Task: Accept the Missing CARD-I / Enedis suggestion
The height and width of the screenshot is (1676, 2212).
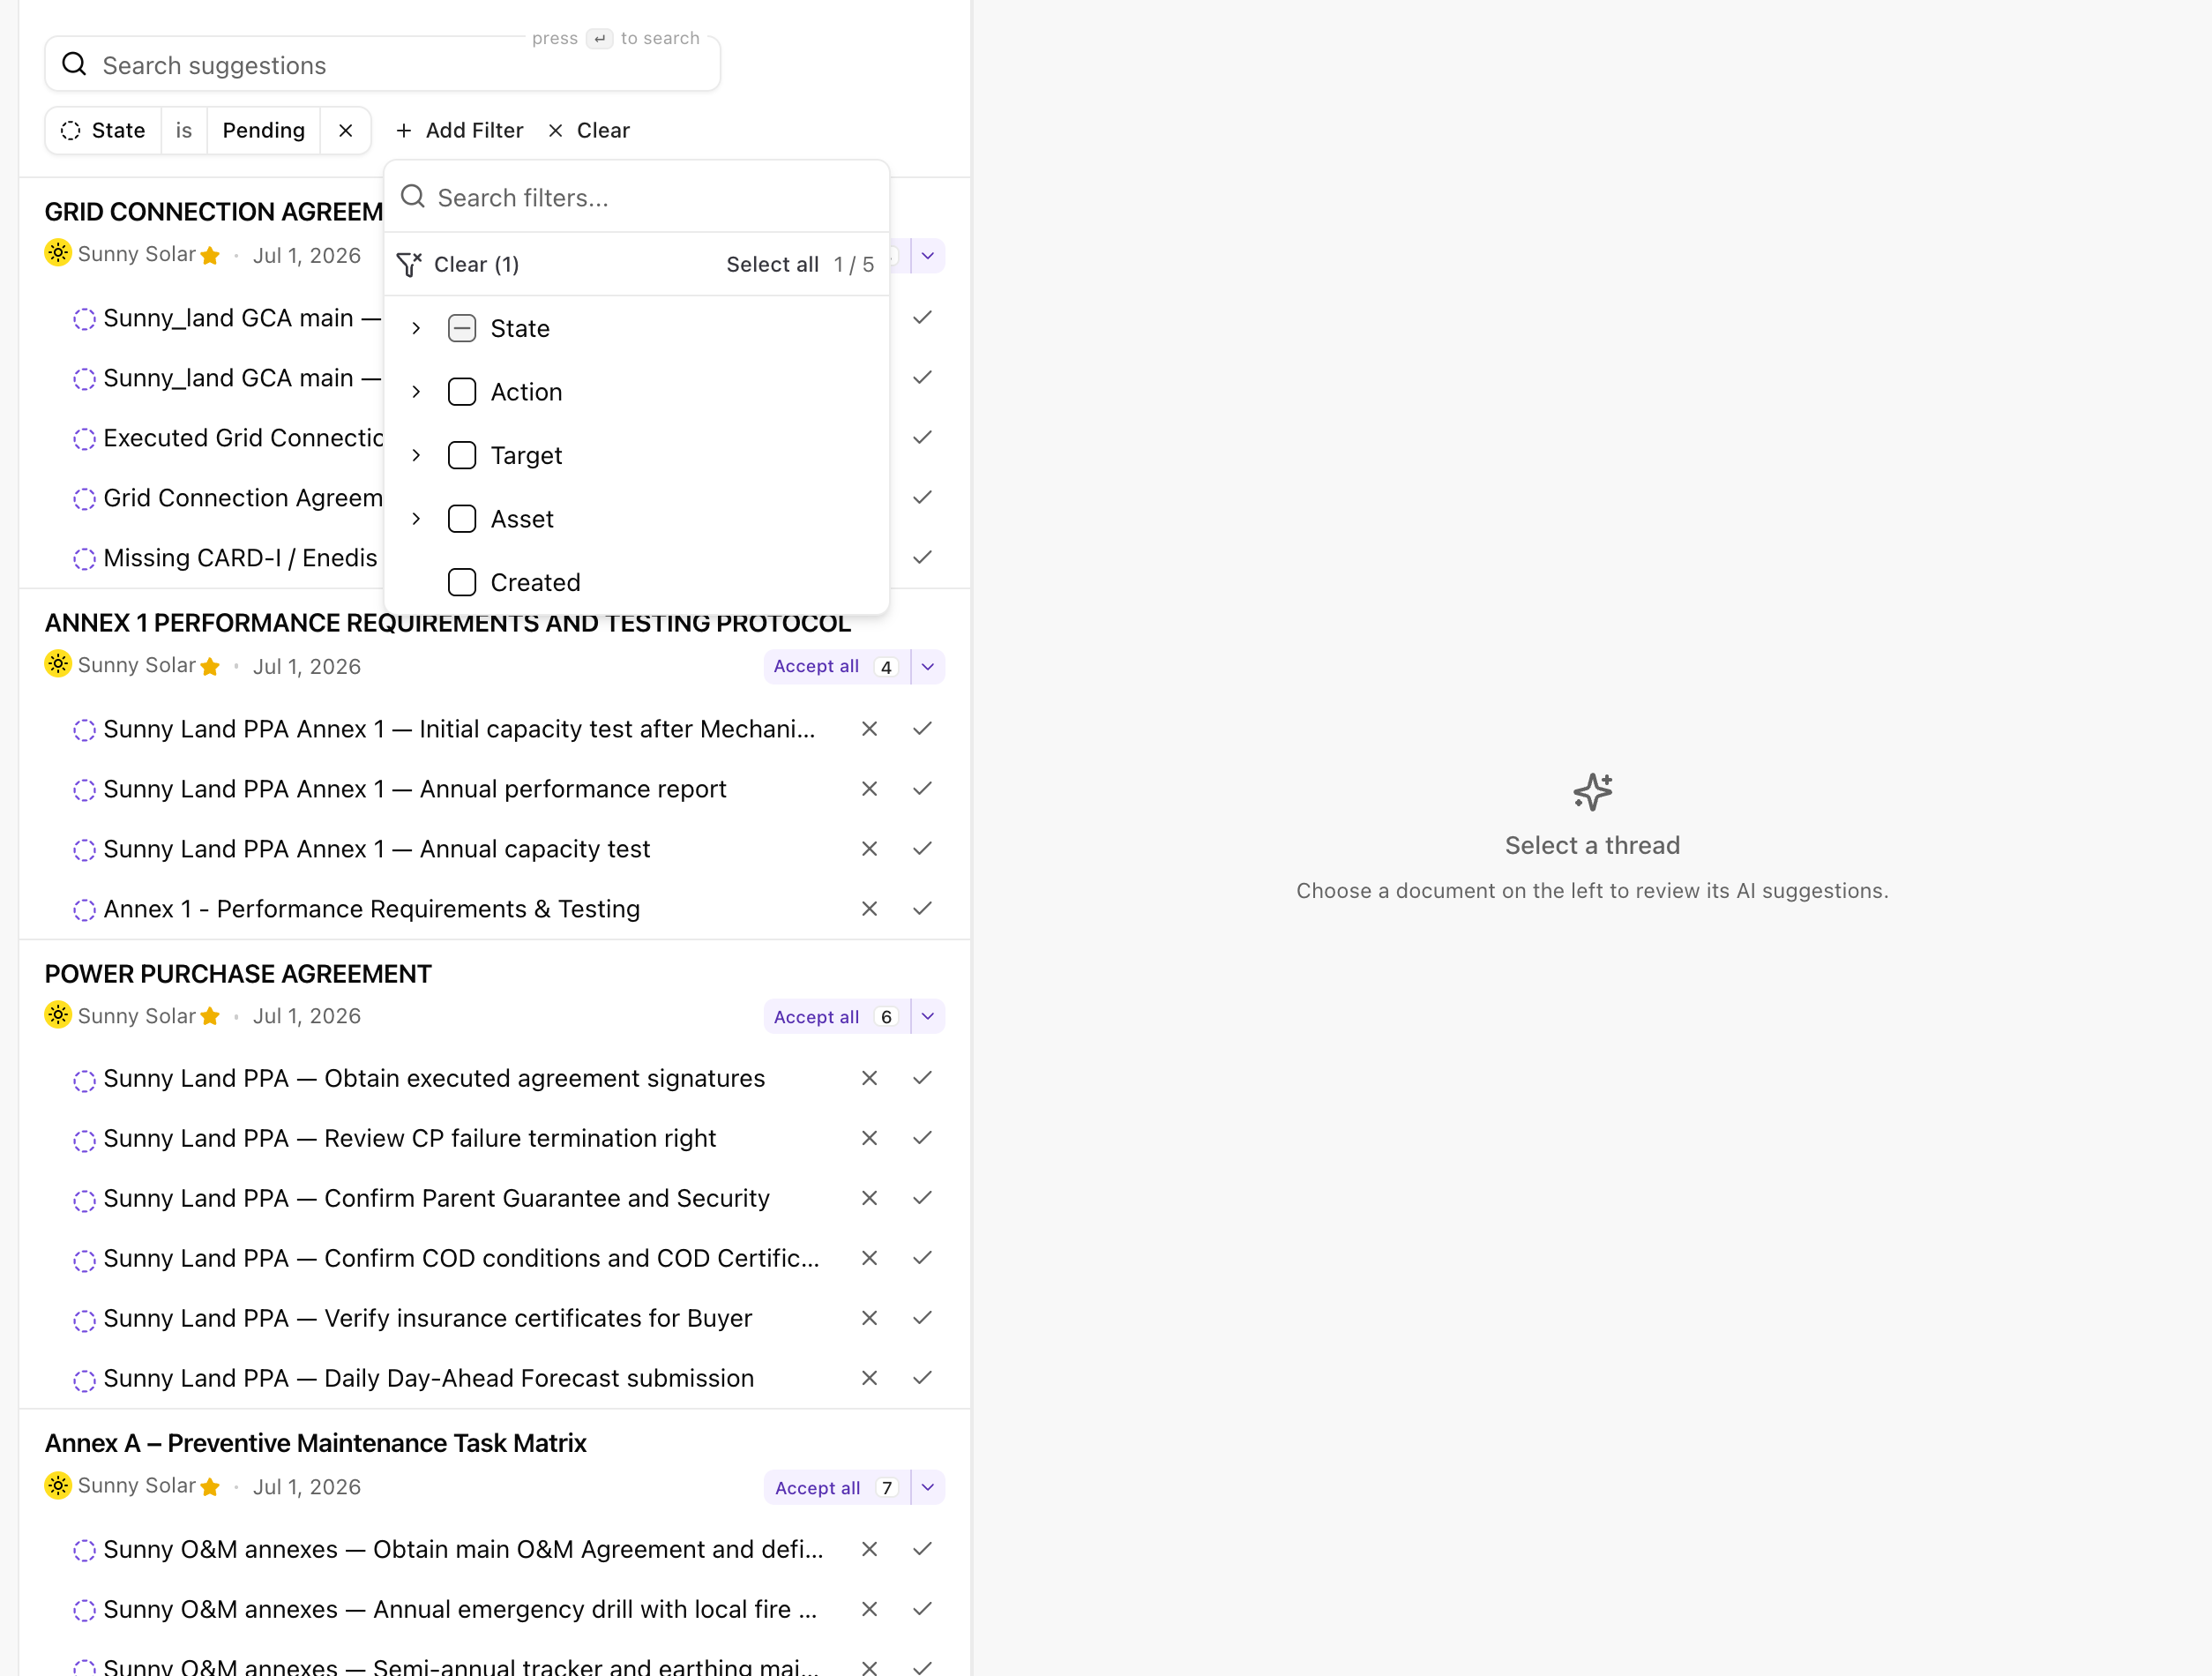Action: [x=922, y=557]
